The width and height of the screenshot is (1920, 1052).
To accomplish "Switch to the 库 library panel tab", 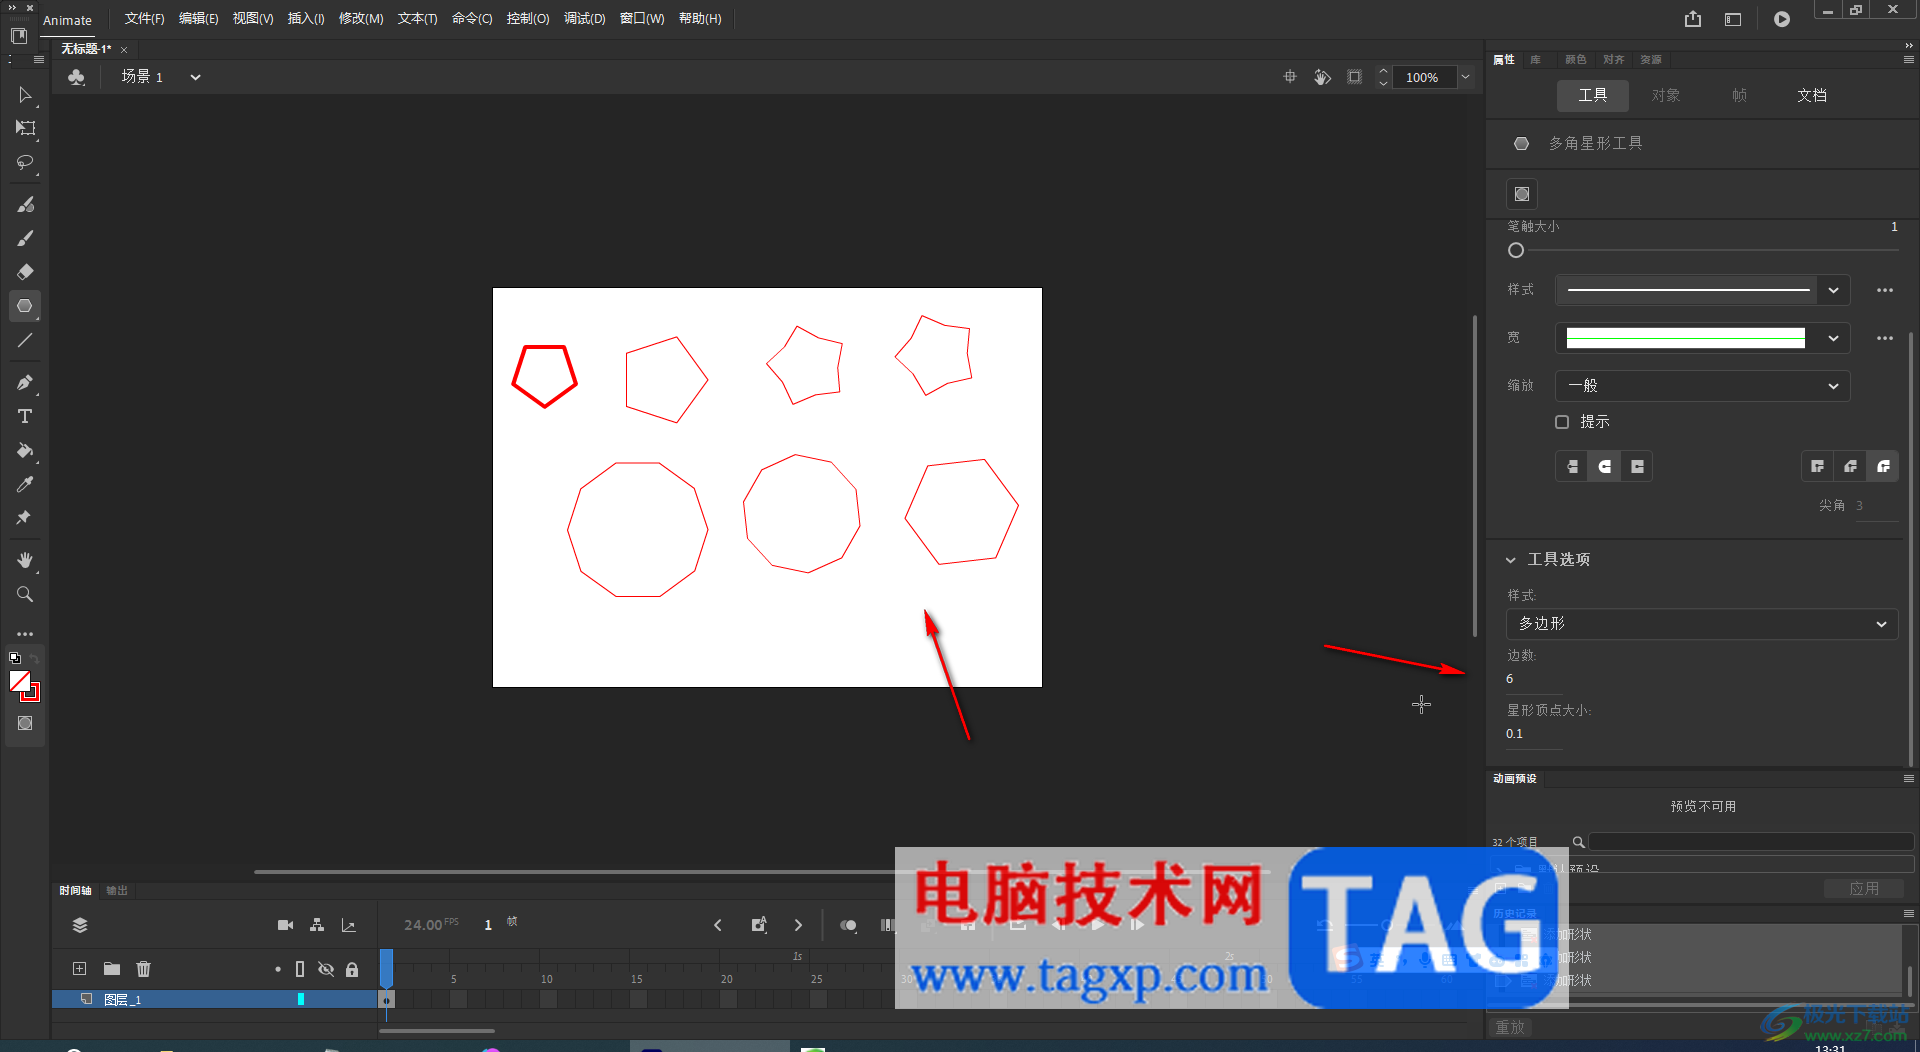I will tap(1536, 60).
